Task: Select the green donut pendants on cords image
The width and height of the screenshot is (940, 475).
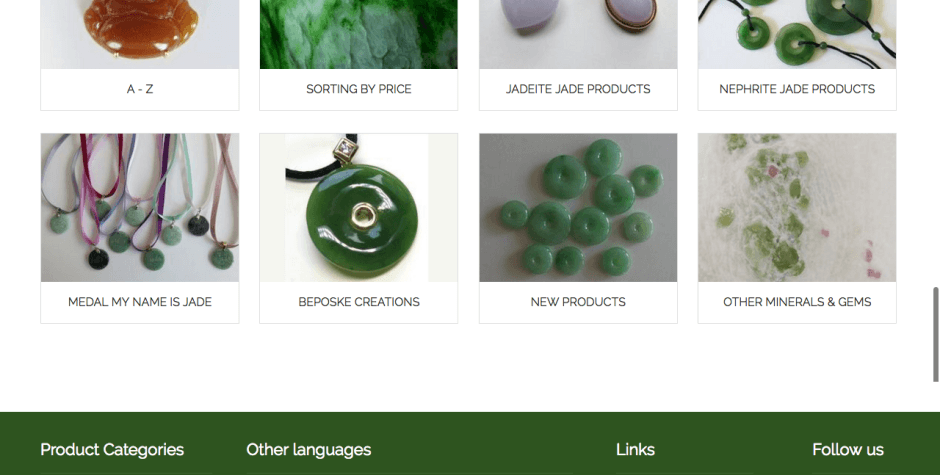Action: point(797,34)
